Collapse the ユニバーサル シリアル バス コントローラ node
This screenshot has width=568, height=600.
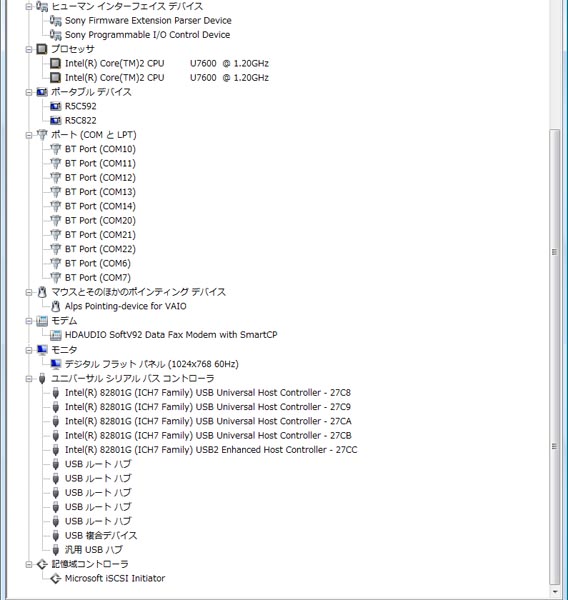point(29,379)
